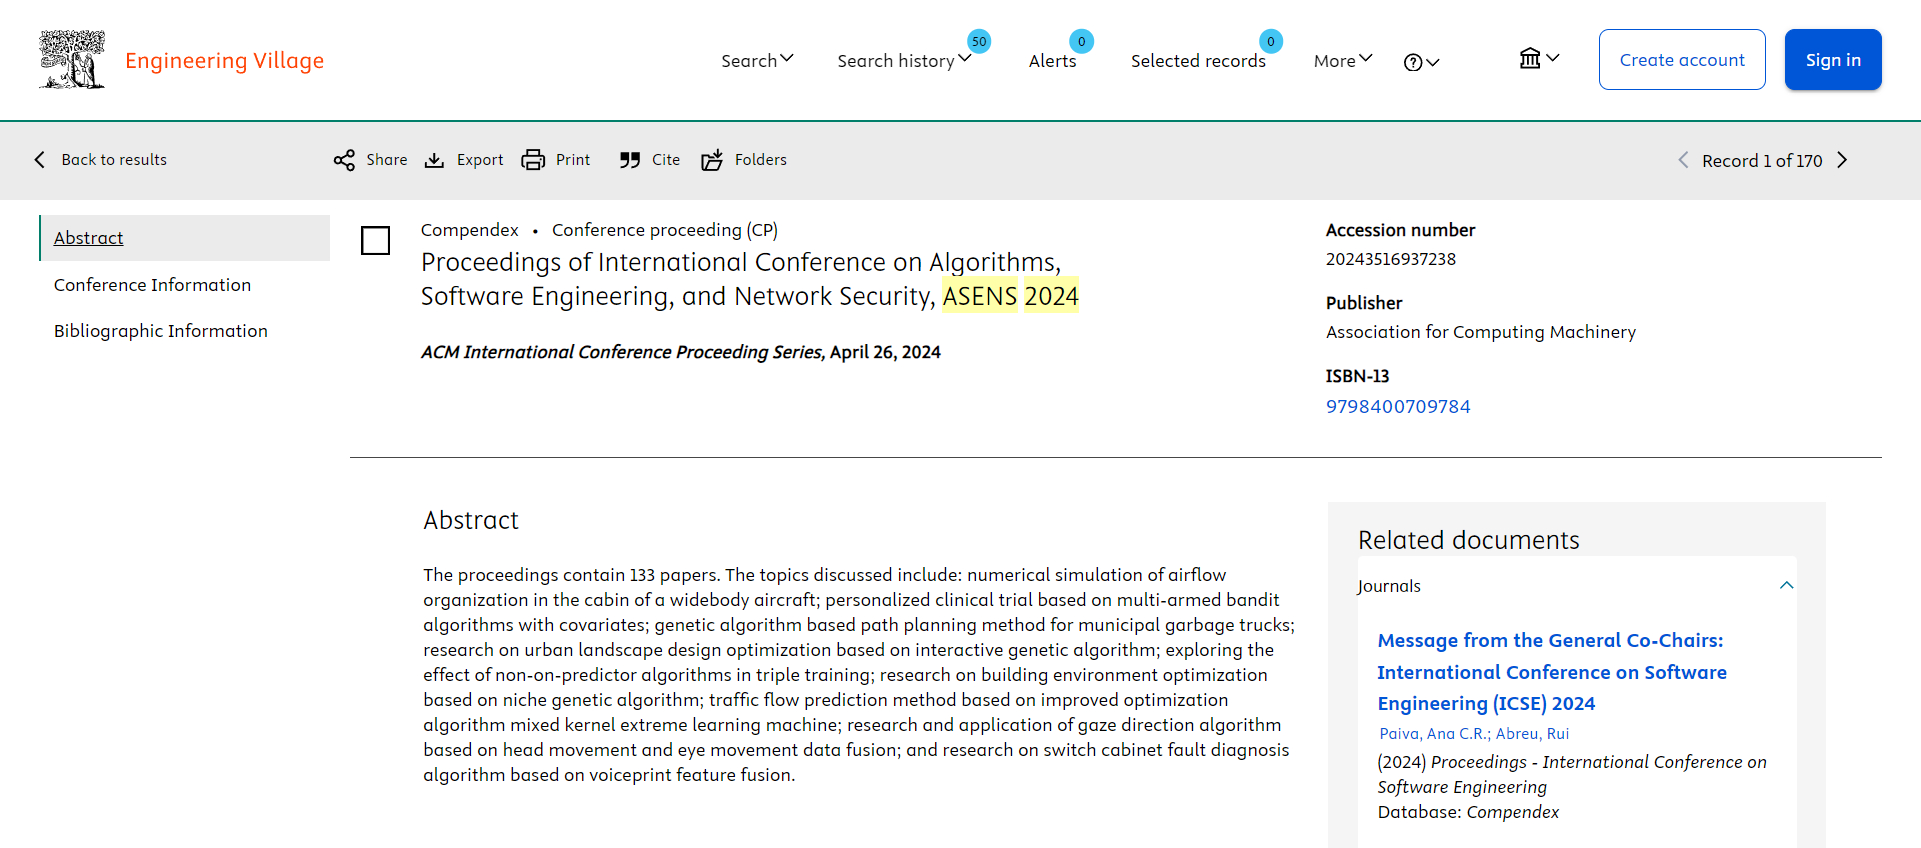
Task: Click the Share icon
Action: 344,160
